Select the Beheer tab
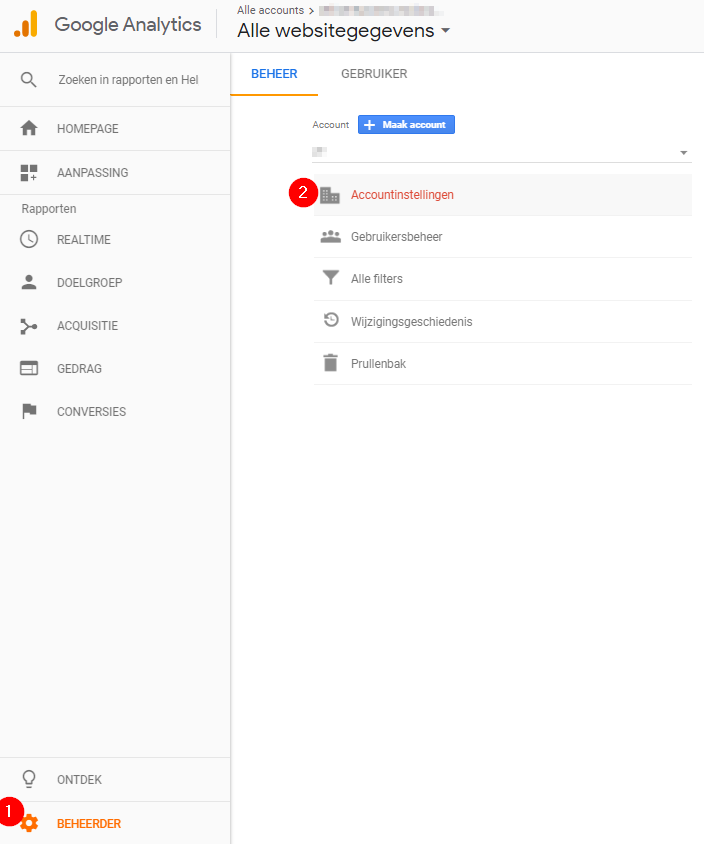This screenshot has width=704, height=844. [274, 74]
